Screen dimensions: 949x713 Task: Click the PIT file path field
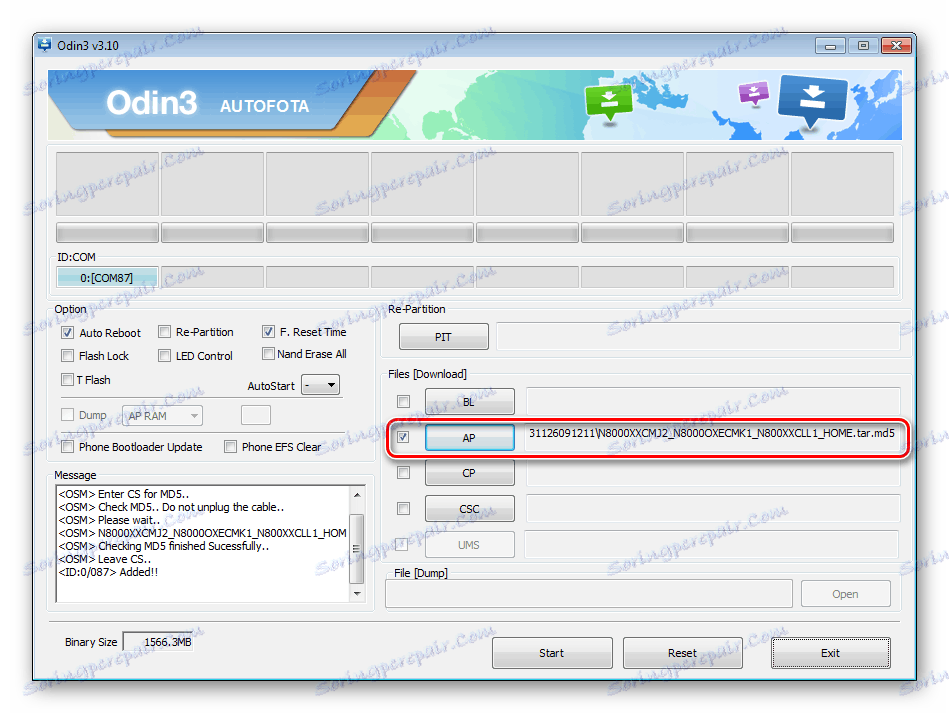698,337
